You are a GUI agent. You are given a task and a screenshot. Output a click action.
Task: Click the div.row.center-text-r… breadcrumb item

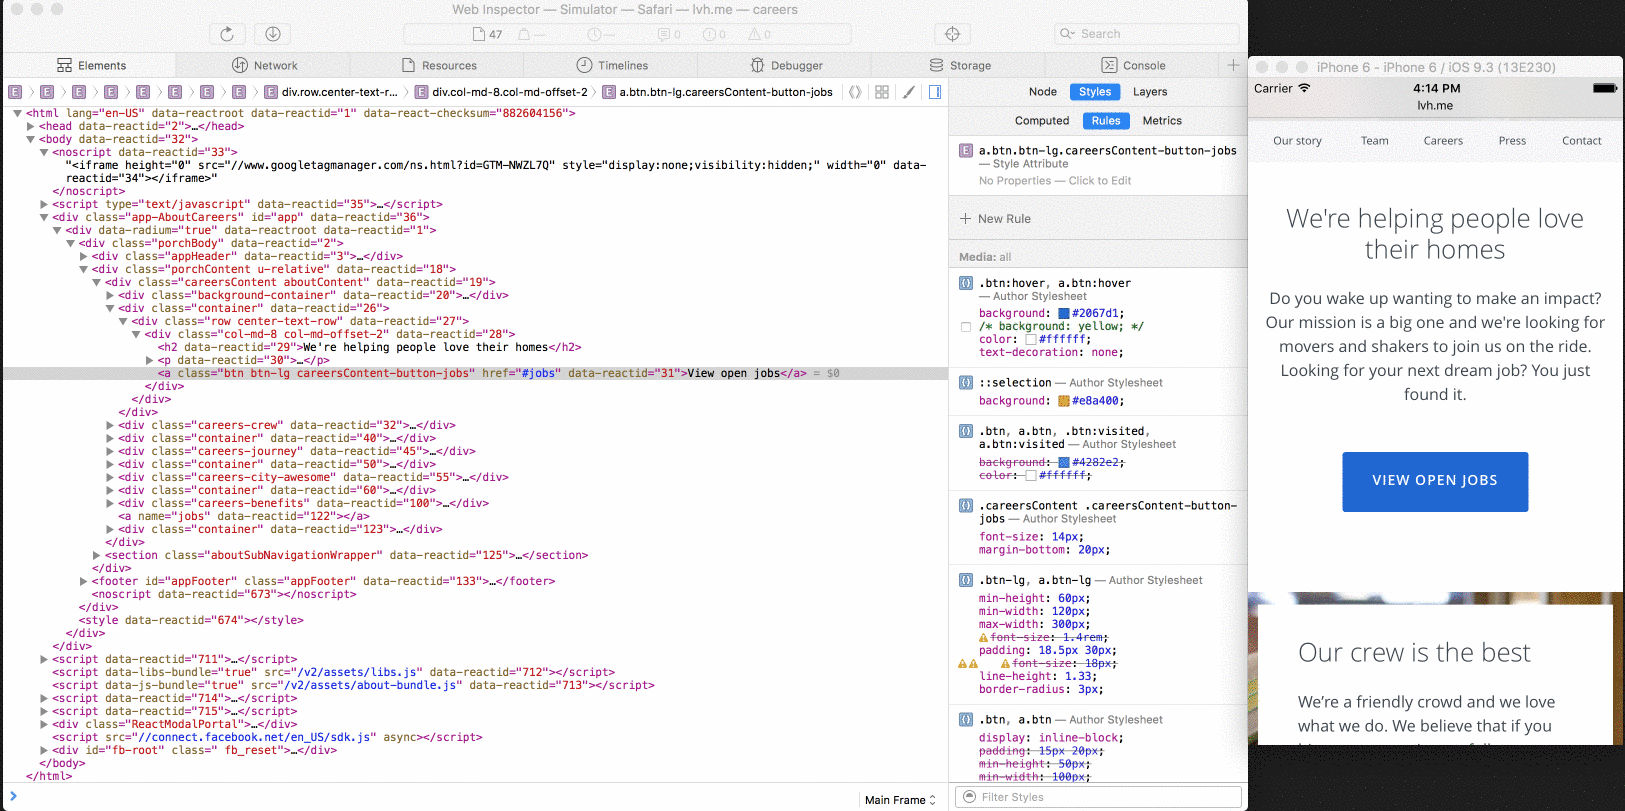click(x=331, y=92)
